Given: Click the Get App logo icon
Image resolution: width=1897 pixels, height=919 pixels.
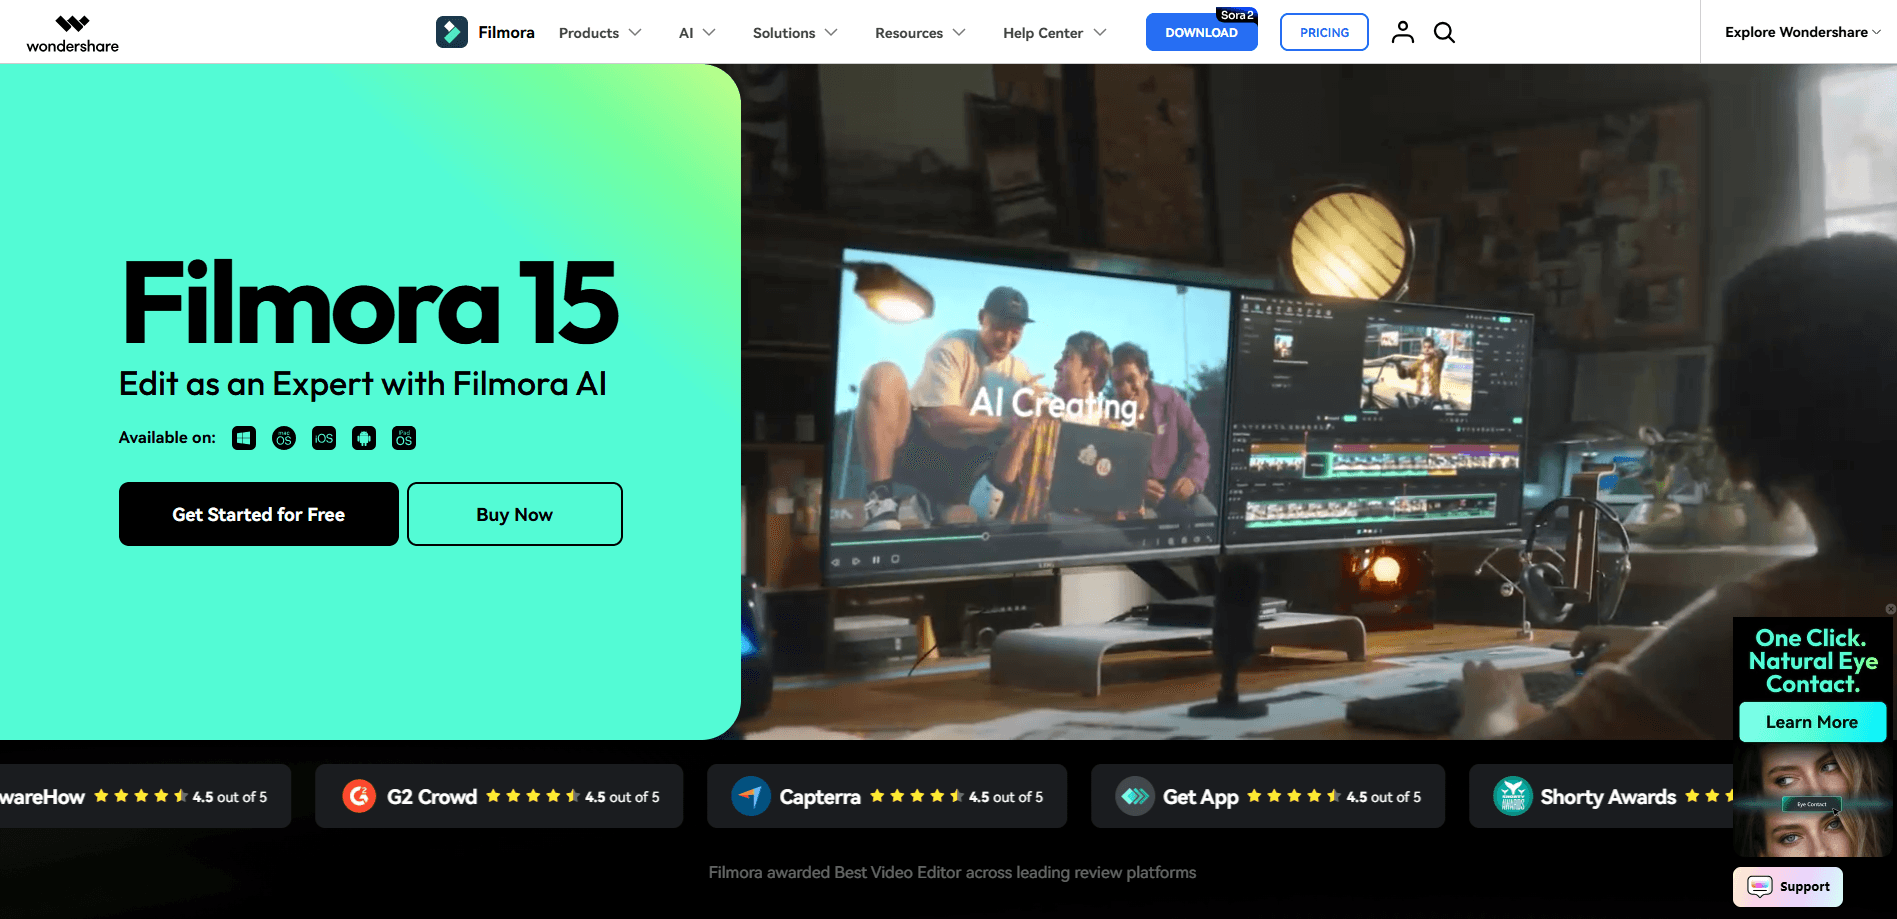Looking at the screenshot, I should 1135,796.
